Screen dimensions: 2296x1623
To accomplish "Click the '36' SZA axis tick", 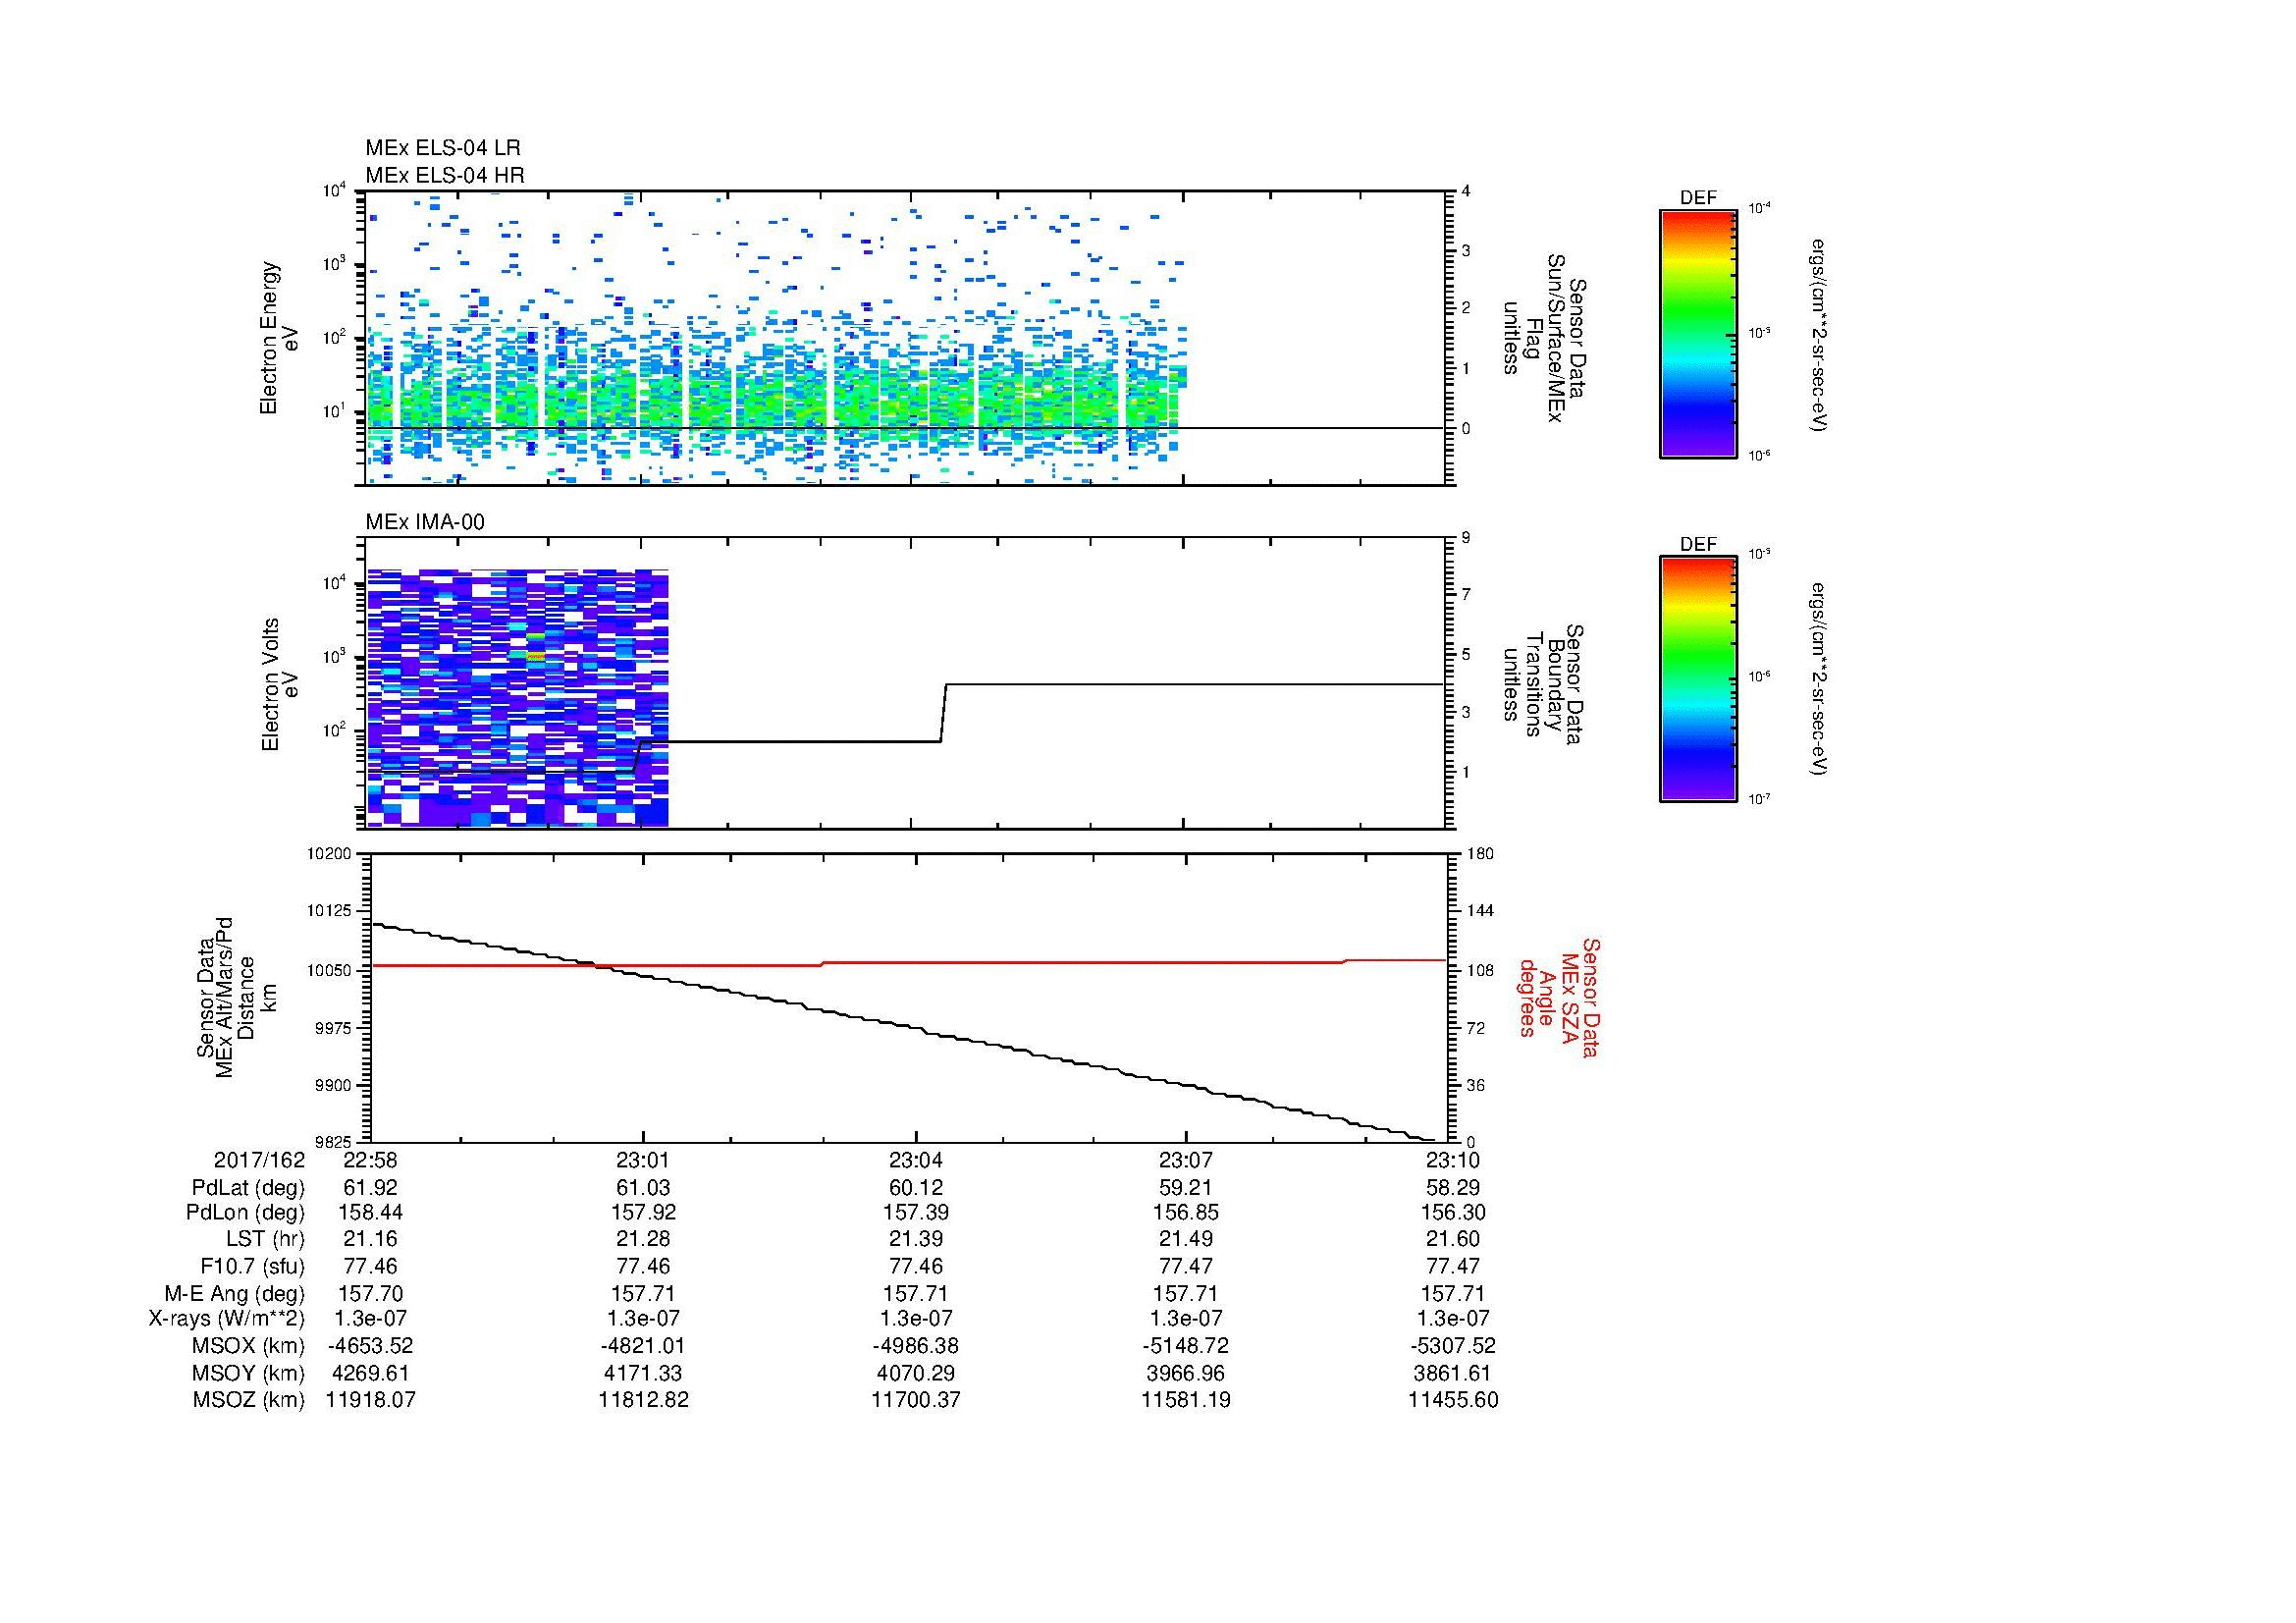I will pyautogui.click(x=1476, y=1086).
